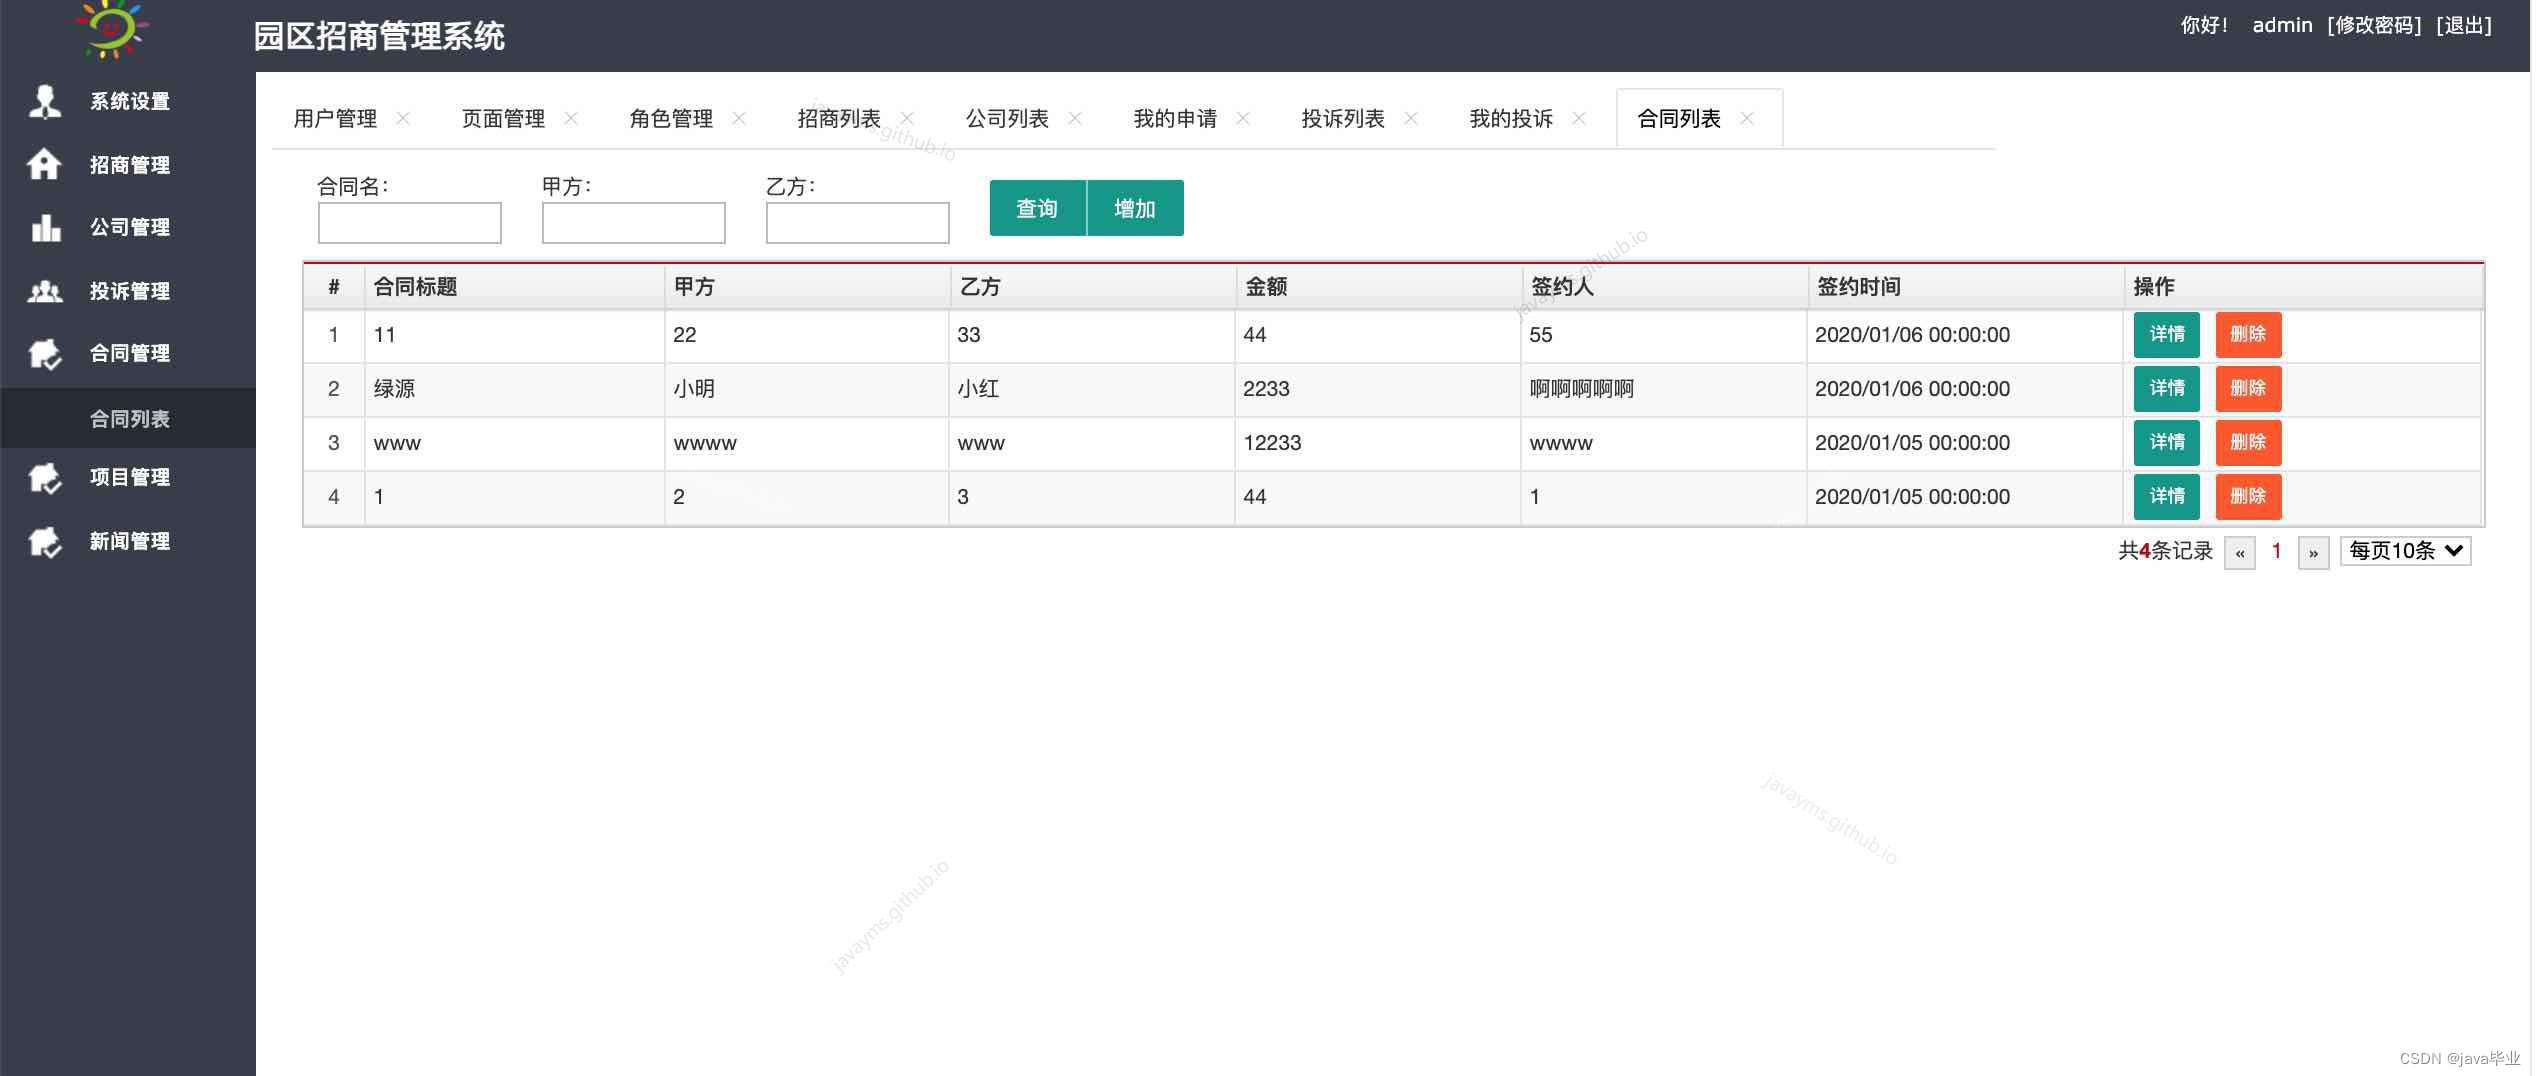Click the 招商管理 house icon
2536x1076 pixels.
pyautogui.click(x=44, y=164)
